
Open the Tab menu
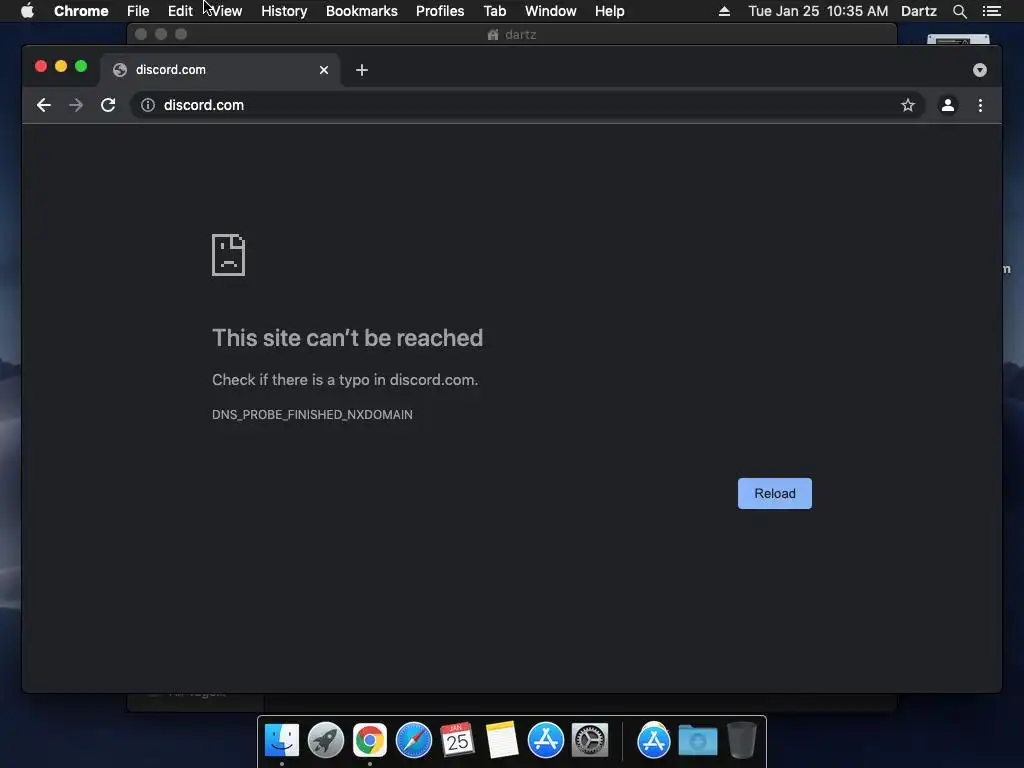(494, 11)
